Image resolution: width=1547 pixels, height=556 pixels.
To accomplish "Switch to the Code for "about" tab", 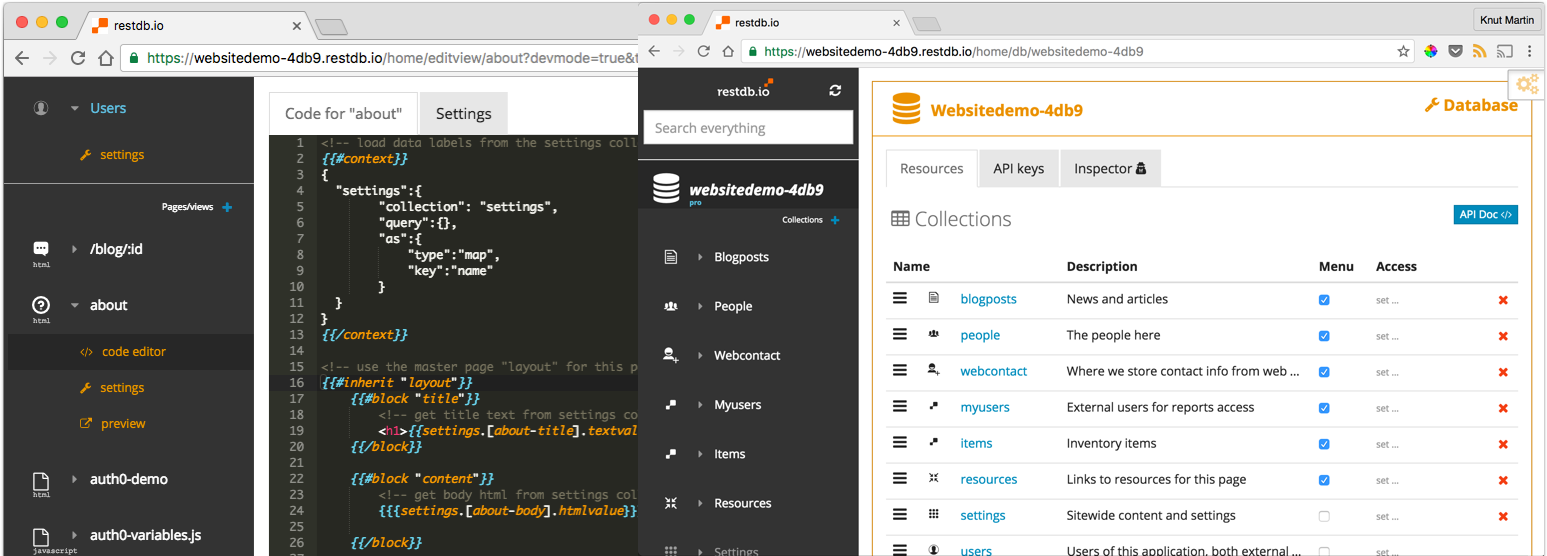I will 343,113.
